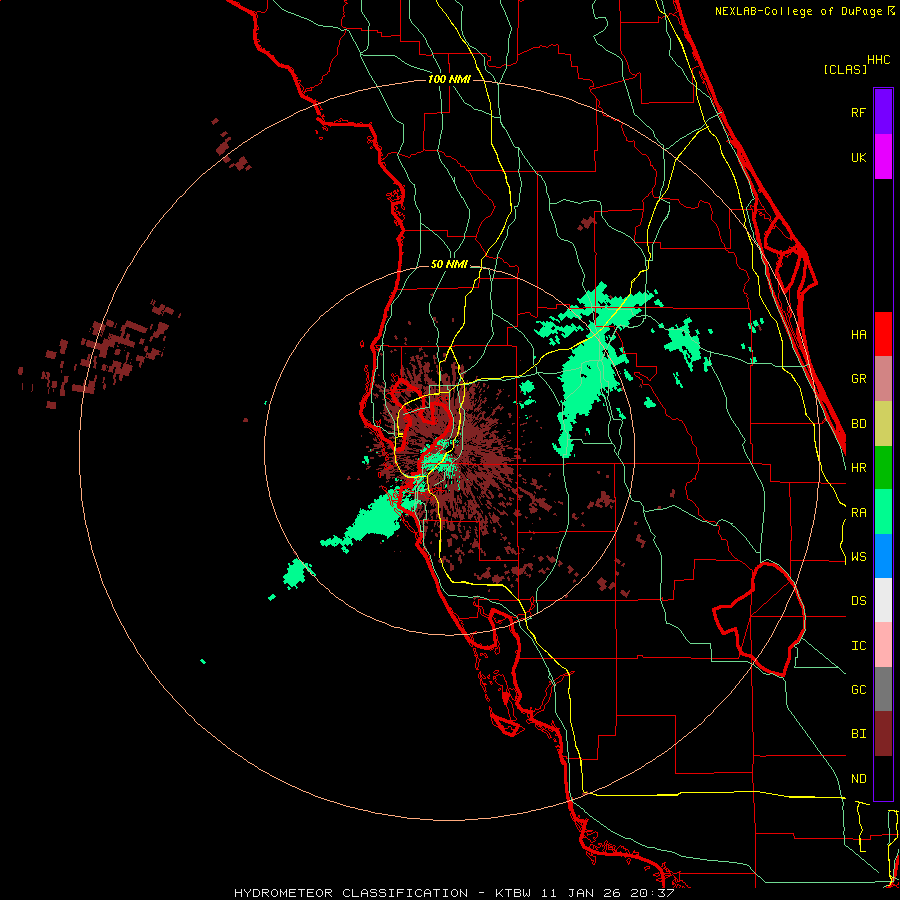This screenshot has width=900, height=900.
Task: Click the red HA legend color swatch
Action: [883, 334]
